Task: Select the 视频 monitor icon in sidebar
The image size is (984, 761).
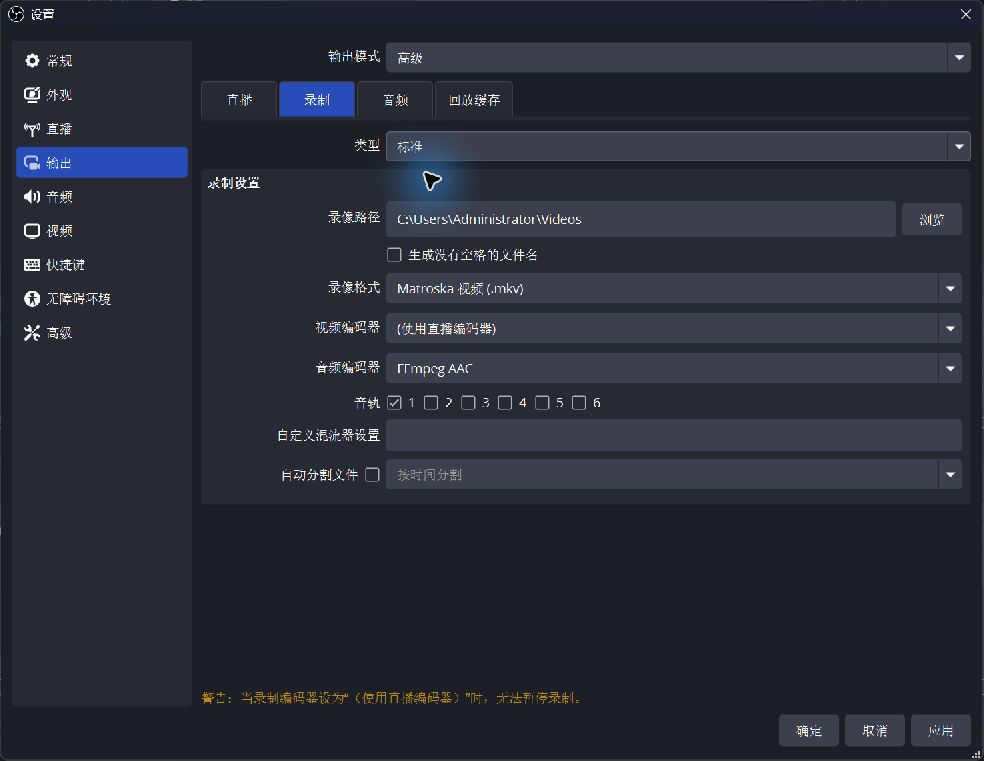Action: point(32,231)
